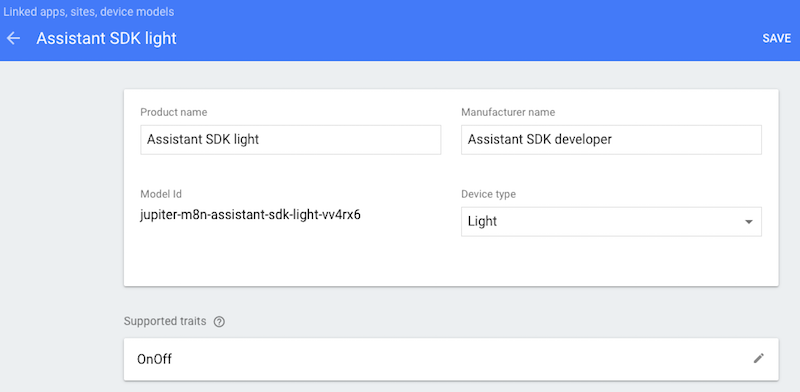Click the OnOff text label
This screenshot has height=392, width=800.
point(154,359)
